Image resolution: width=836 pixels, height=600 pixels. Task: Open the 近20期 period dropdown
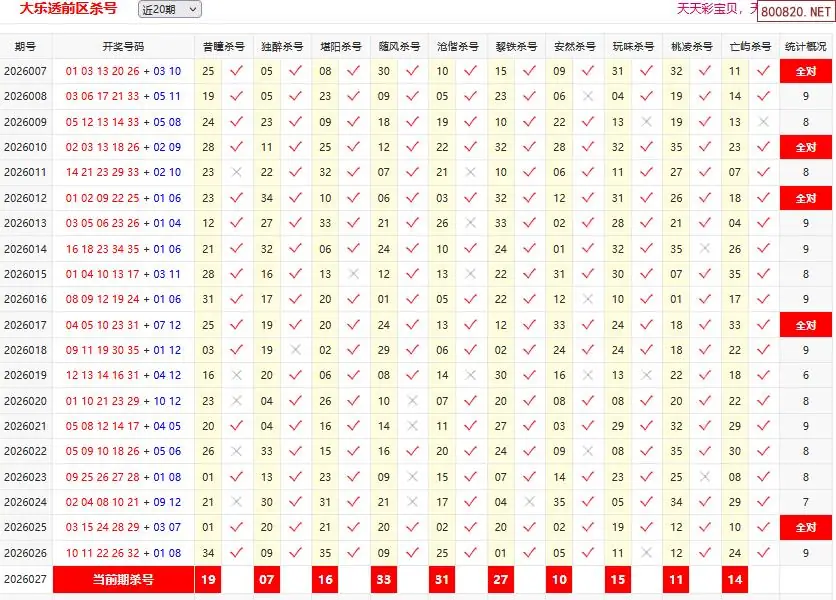pyautogui.click(x=169, y=9)
